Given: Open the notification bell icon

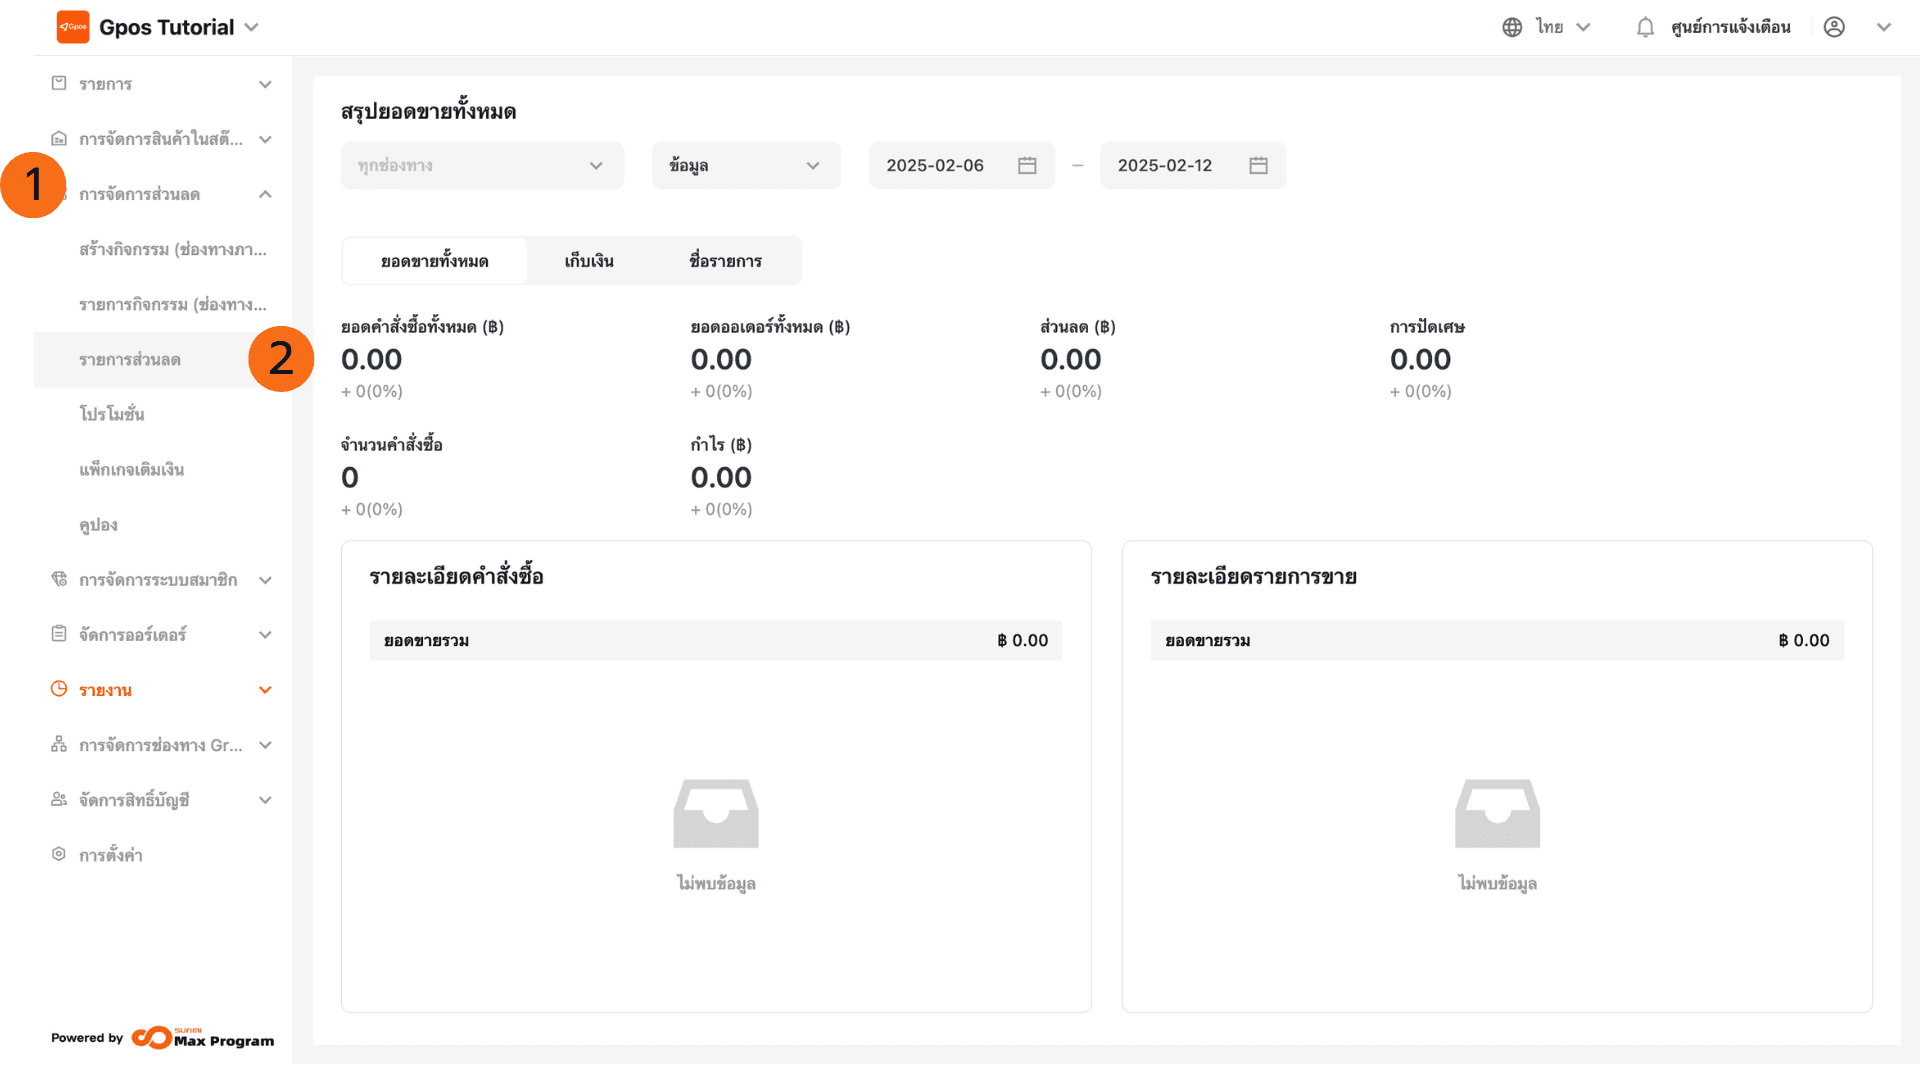Looking at the screenshot, I should 1645,27.
